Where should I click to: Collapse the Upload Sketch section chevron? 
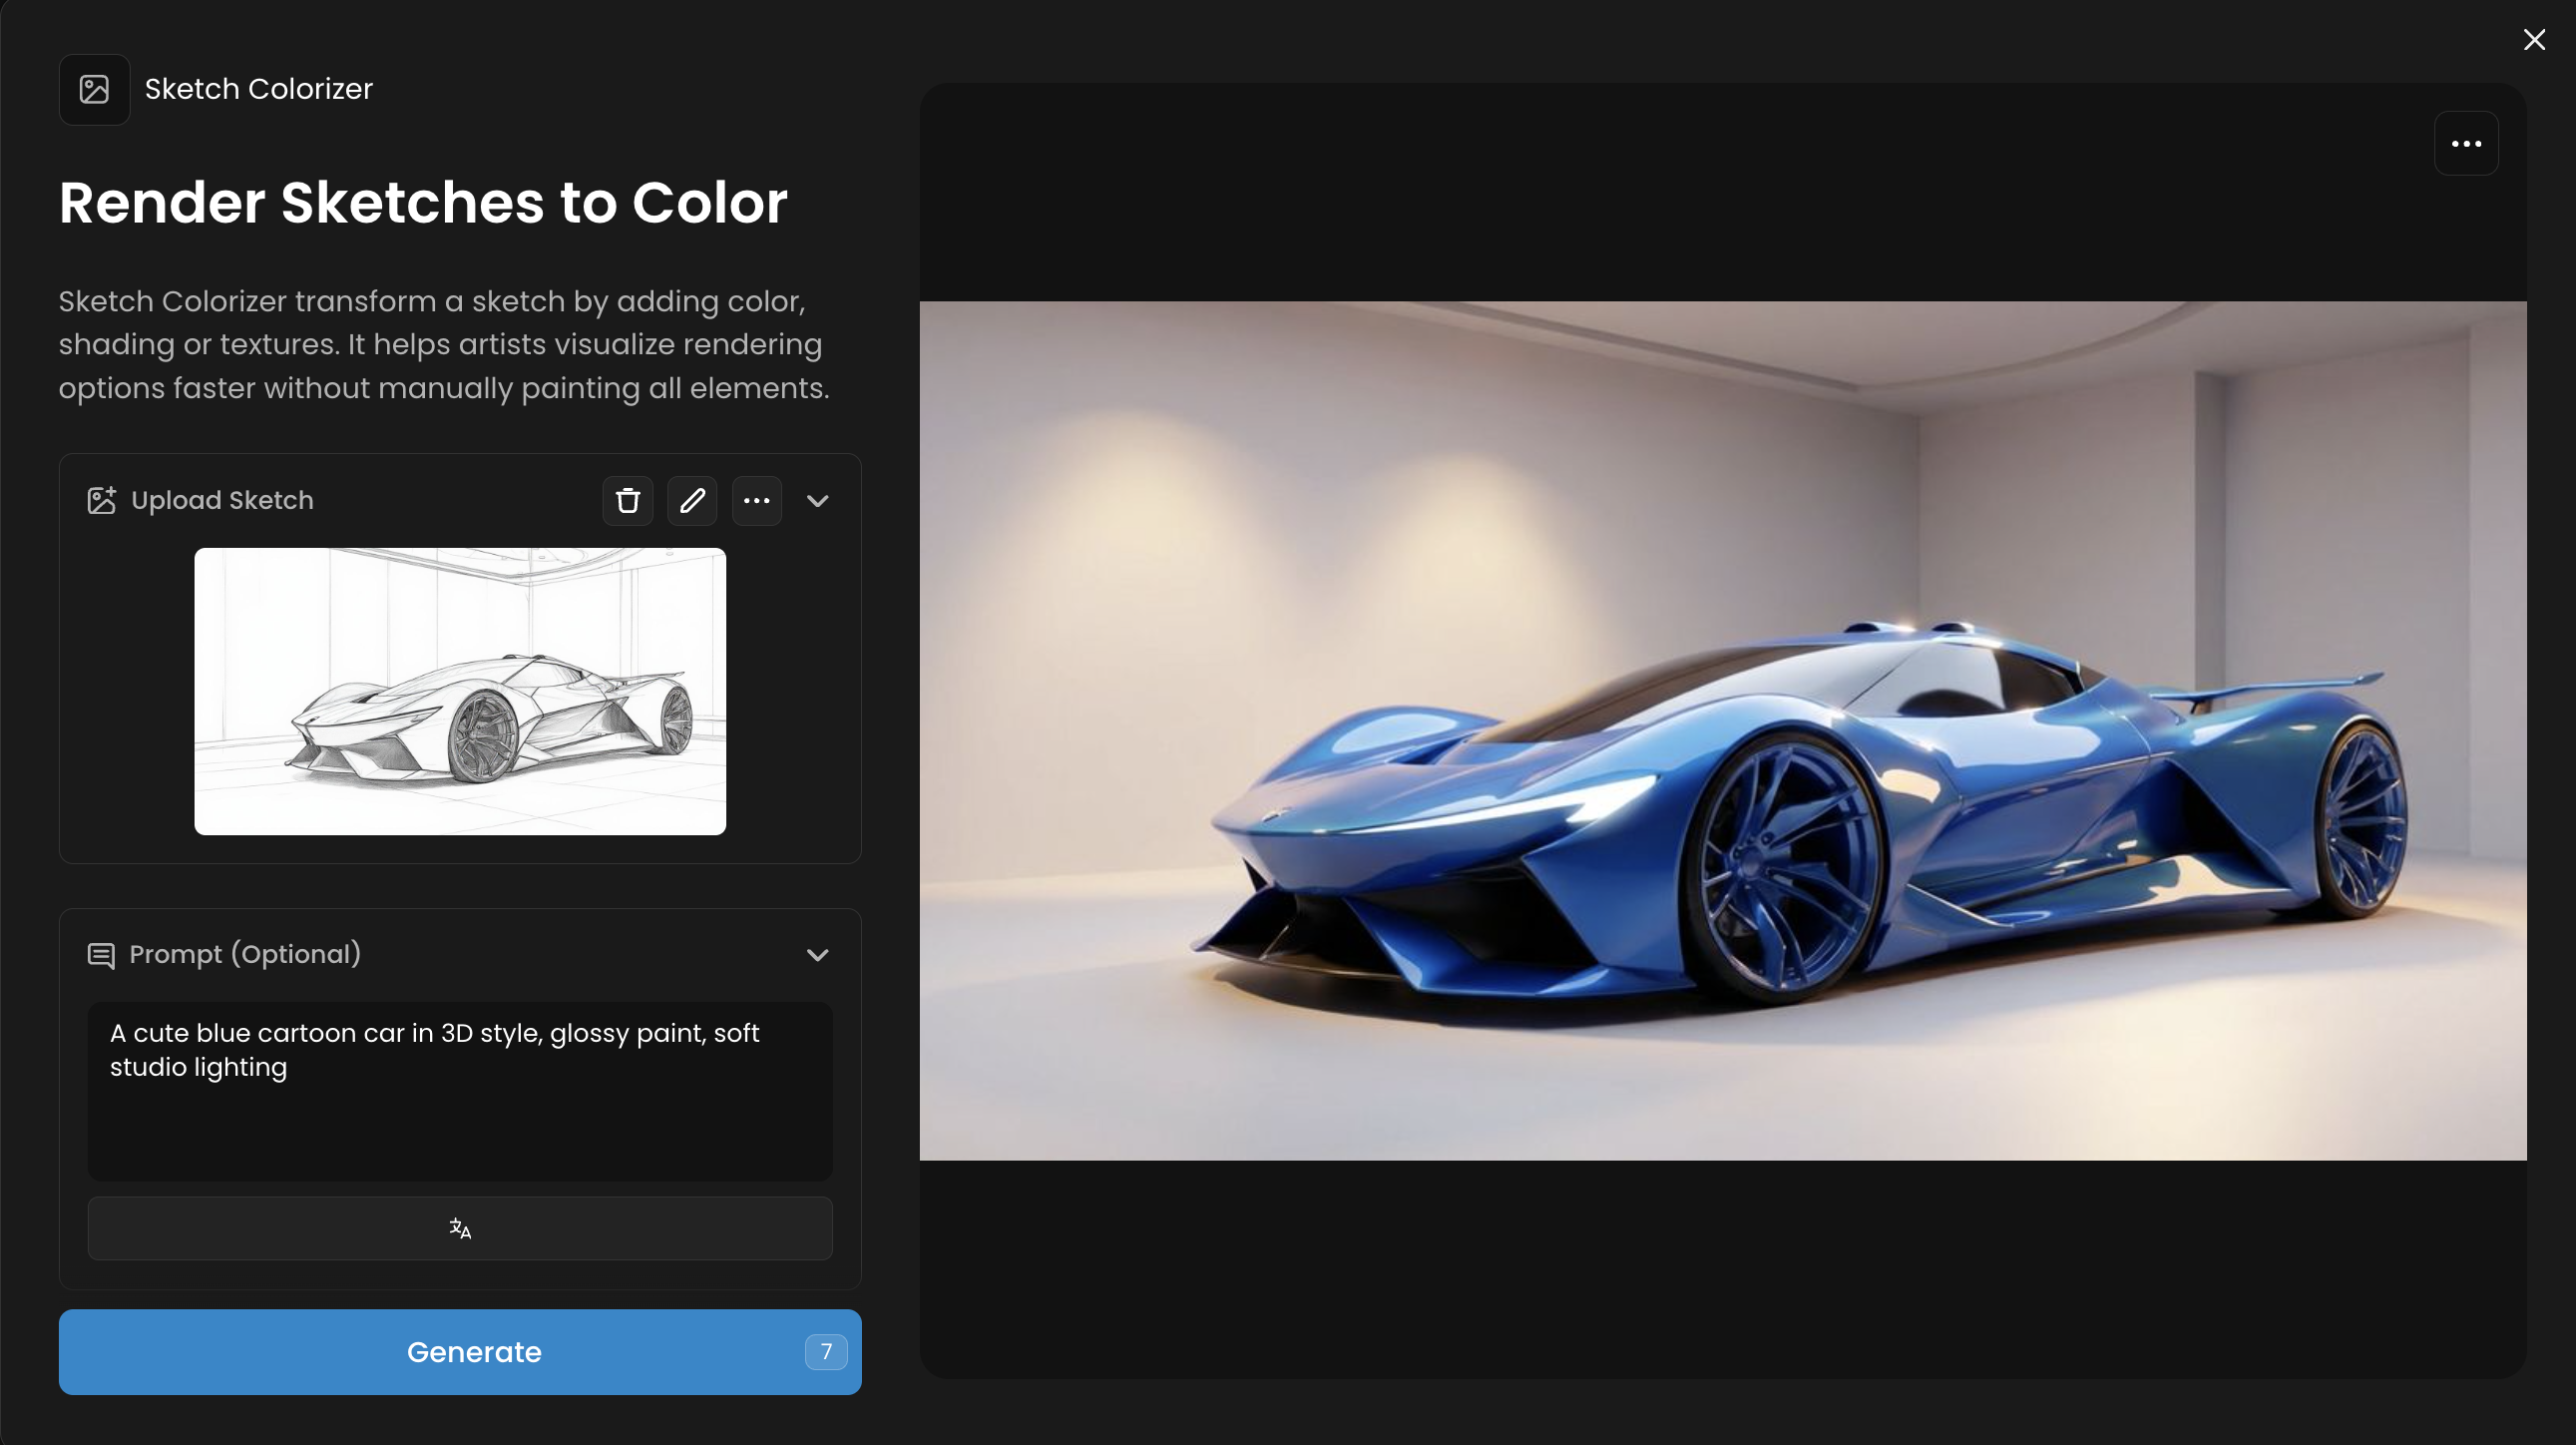(817, 501)
